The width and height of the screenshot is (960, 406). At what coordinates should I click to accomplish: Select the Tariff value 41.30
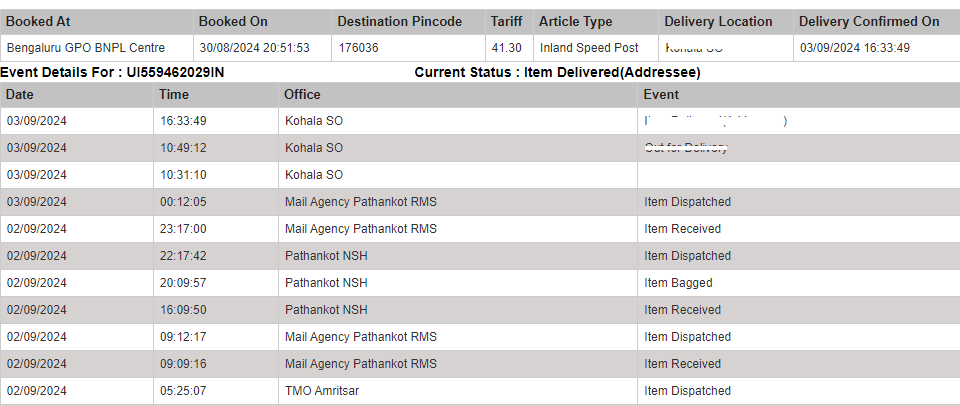(x=509, y=48)
